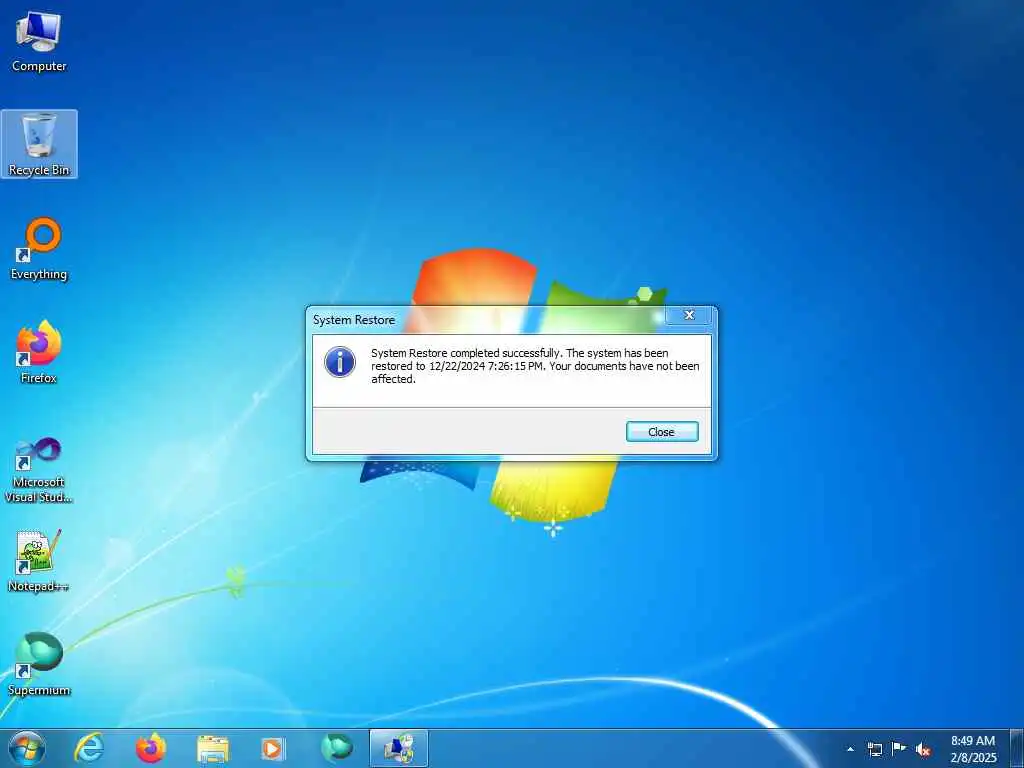
Task: Open Action Center flag icon
Action: tap(899, 749)
